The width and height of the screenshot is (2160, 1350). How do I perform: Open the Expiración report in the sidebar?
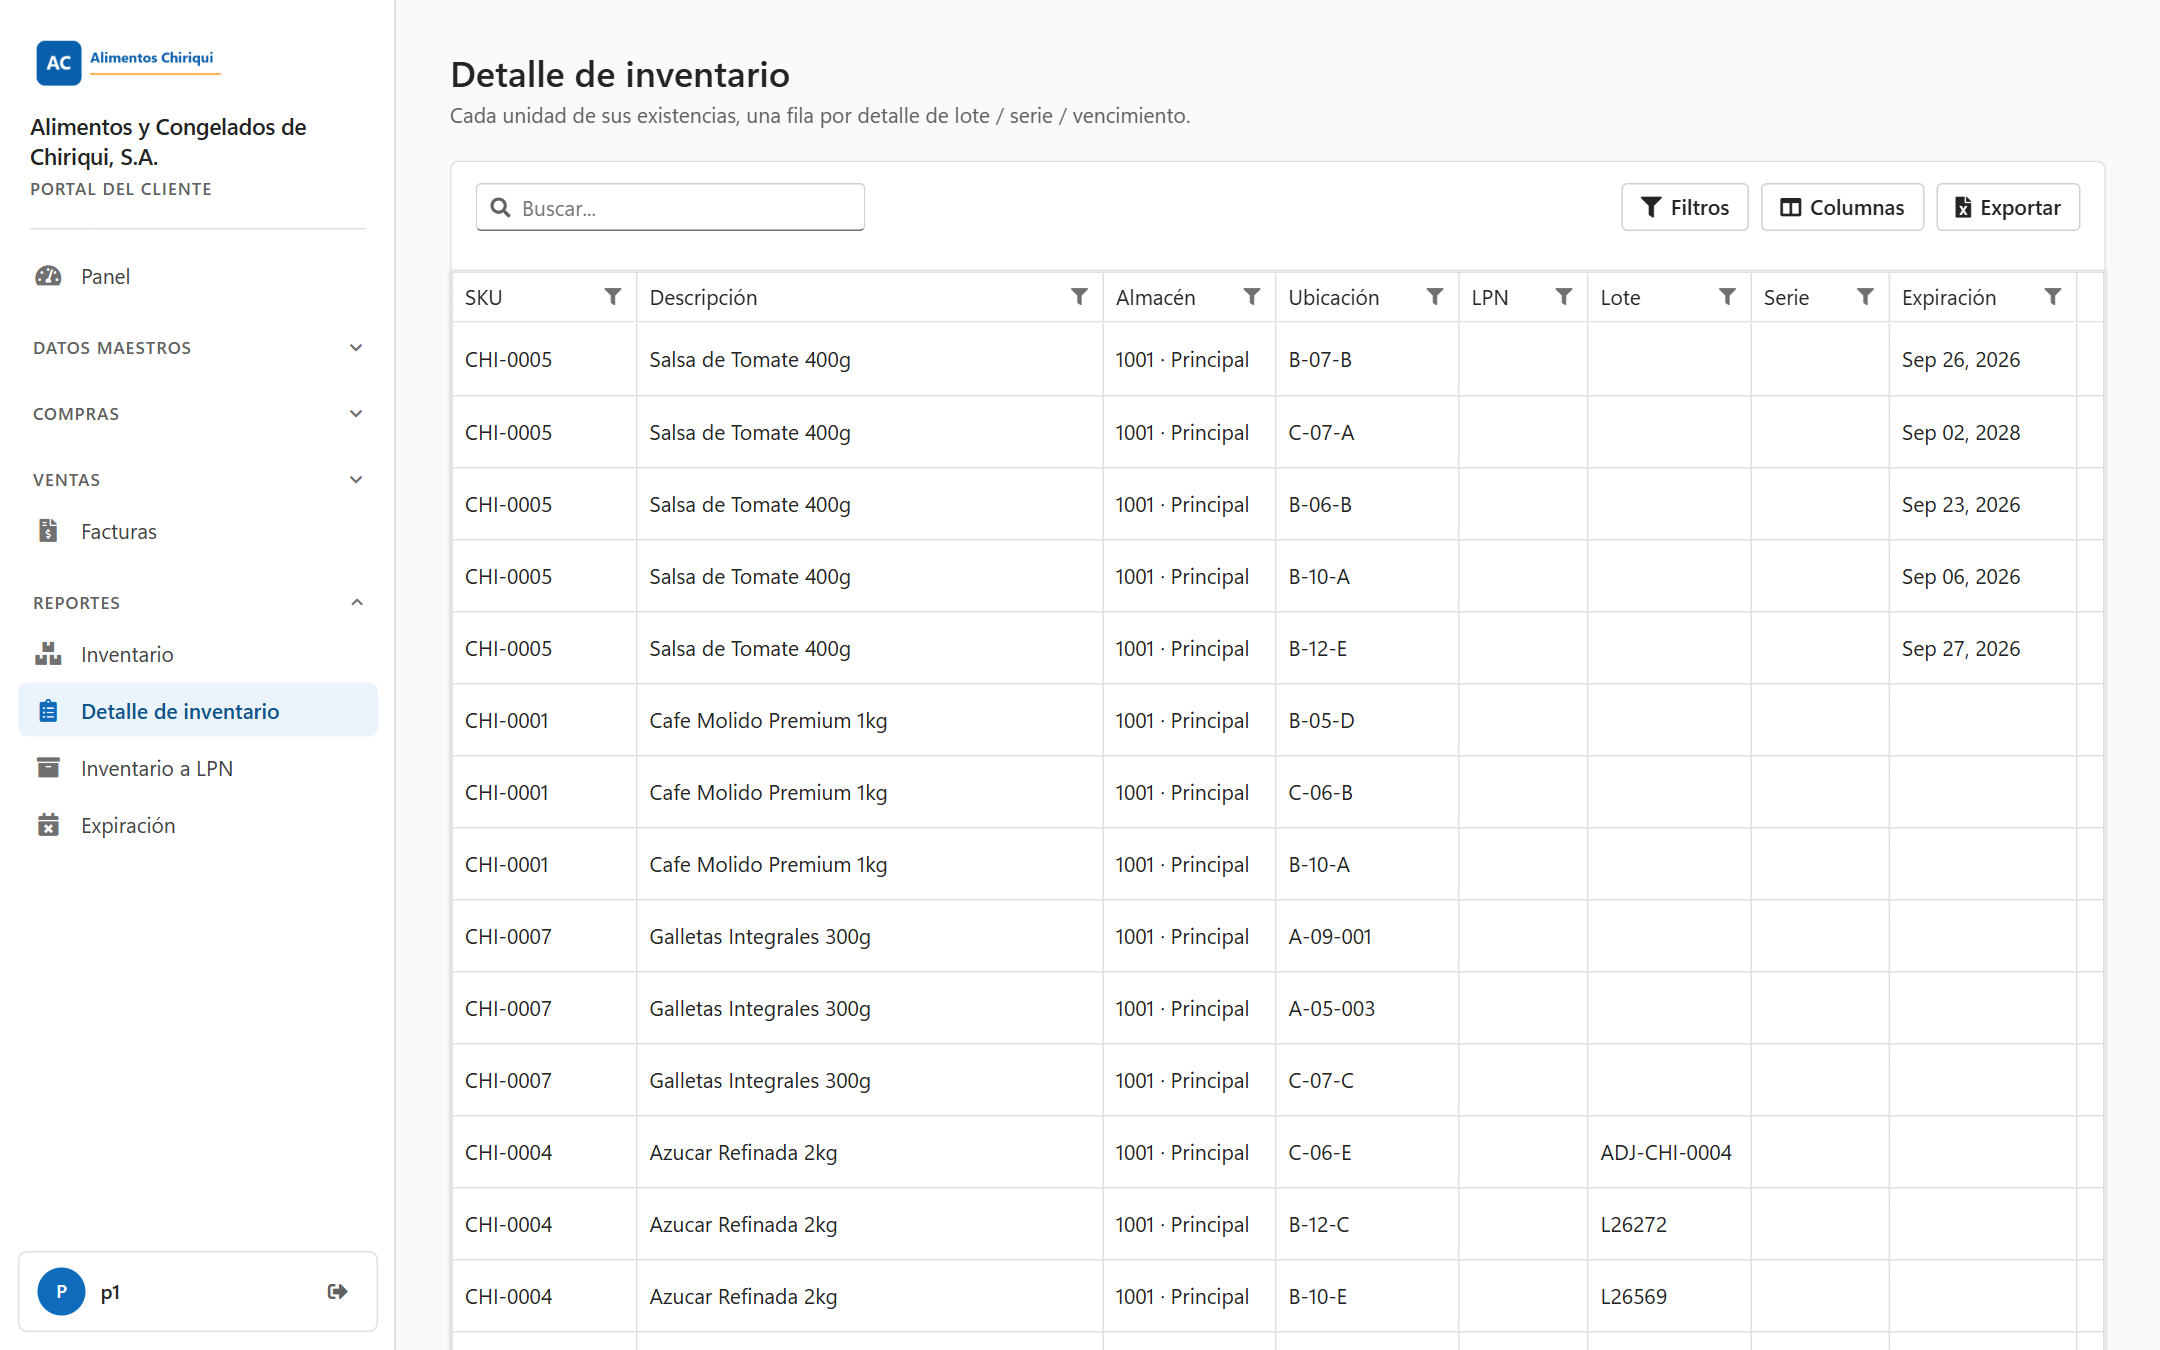[198, 825]
